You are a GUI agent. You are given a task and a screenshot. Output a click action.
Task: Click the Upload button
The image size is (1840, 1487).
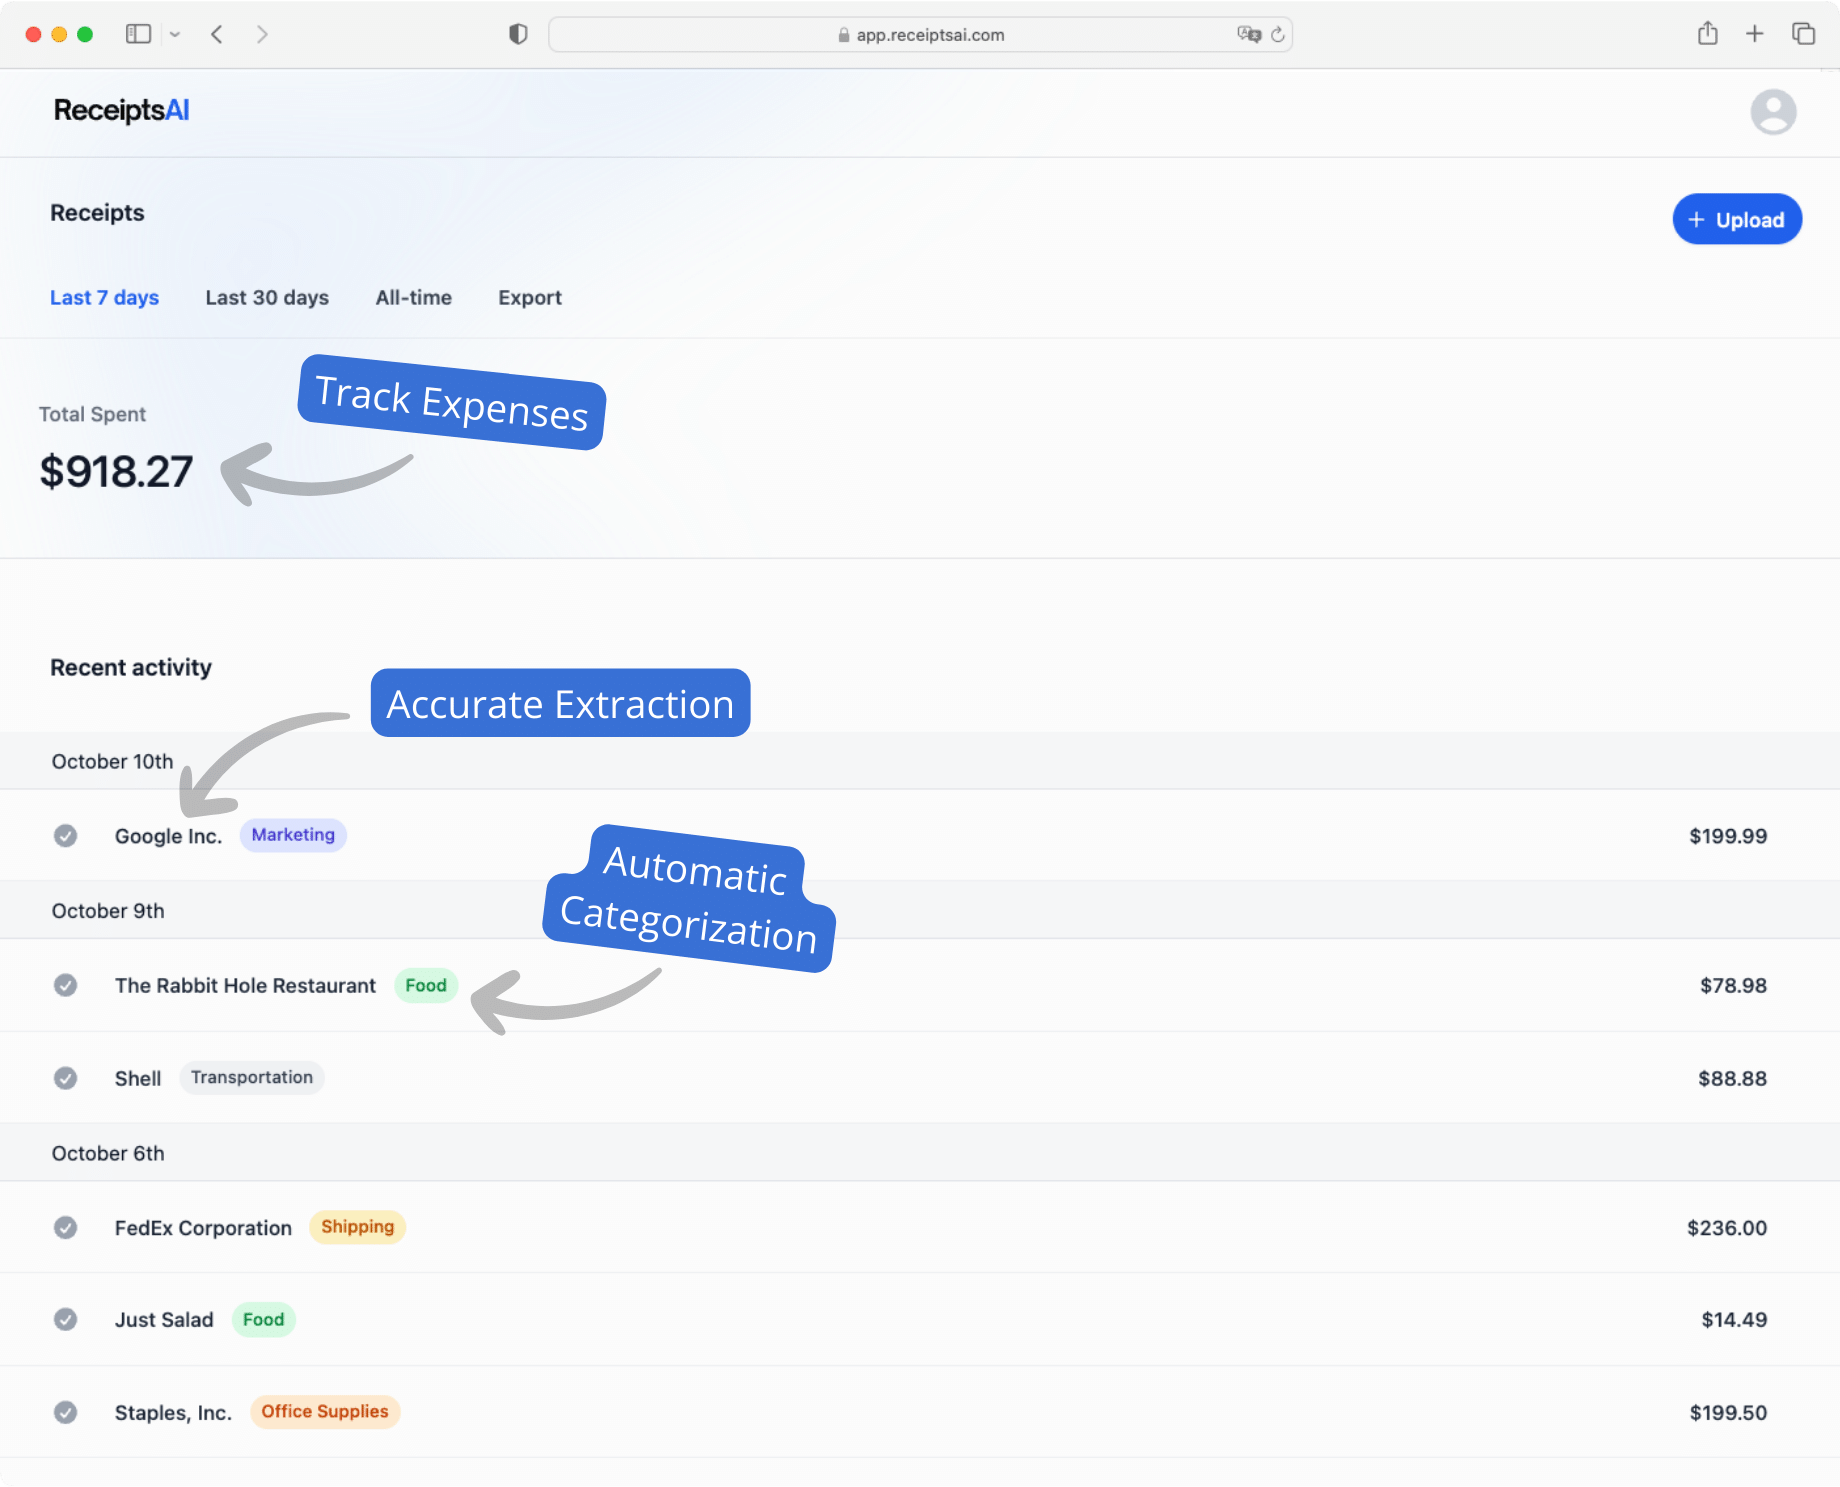click(x=1737, y=219)
